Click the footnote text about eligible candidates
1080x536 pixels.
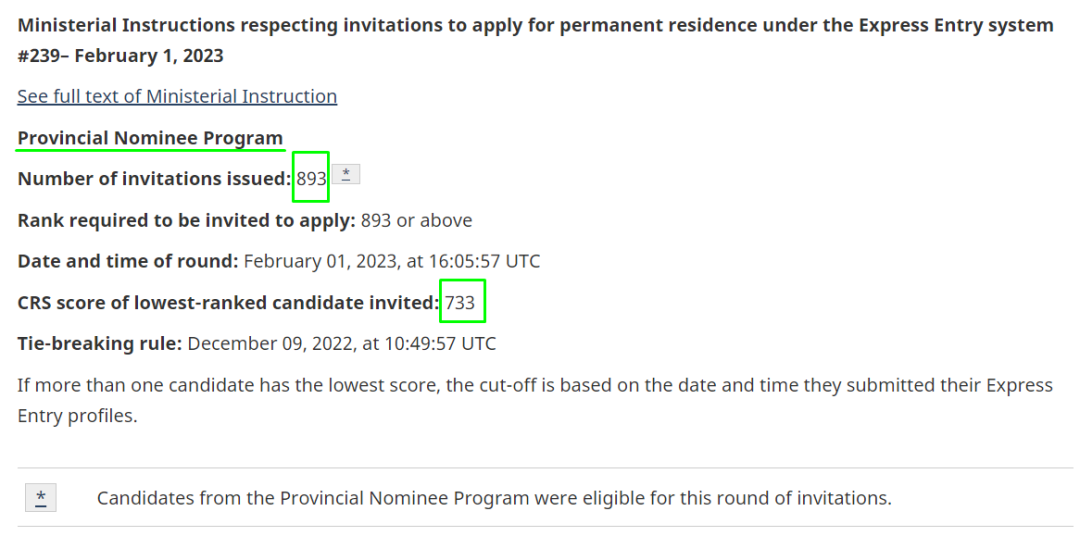[493, 498]
